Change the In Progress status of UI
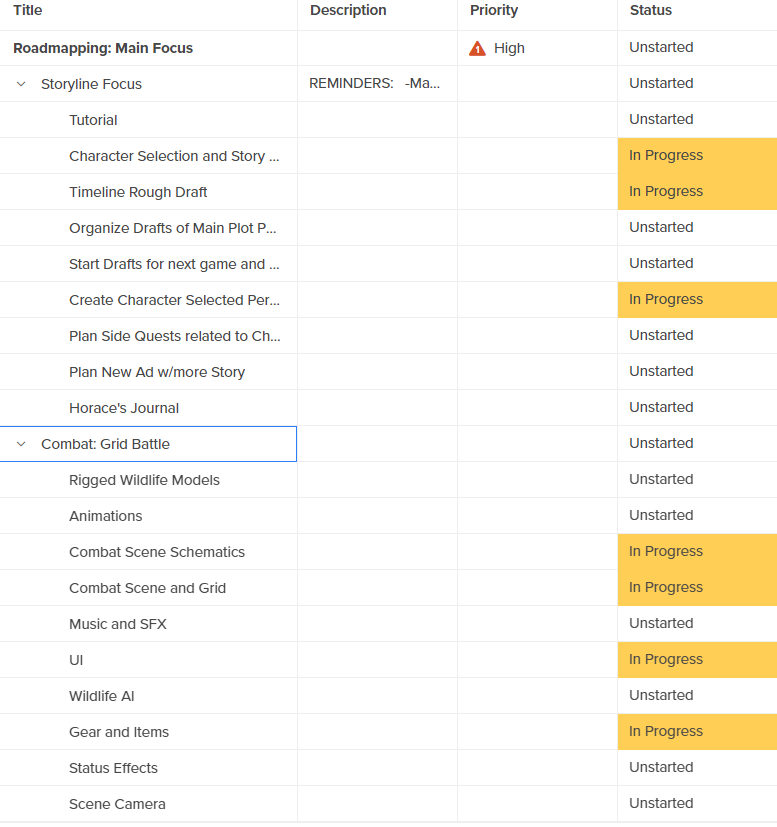The height and width of the screenshot is (827, 777). click(666, 660)
